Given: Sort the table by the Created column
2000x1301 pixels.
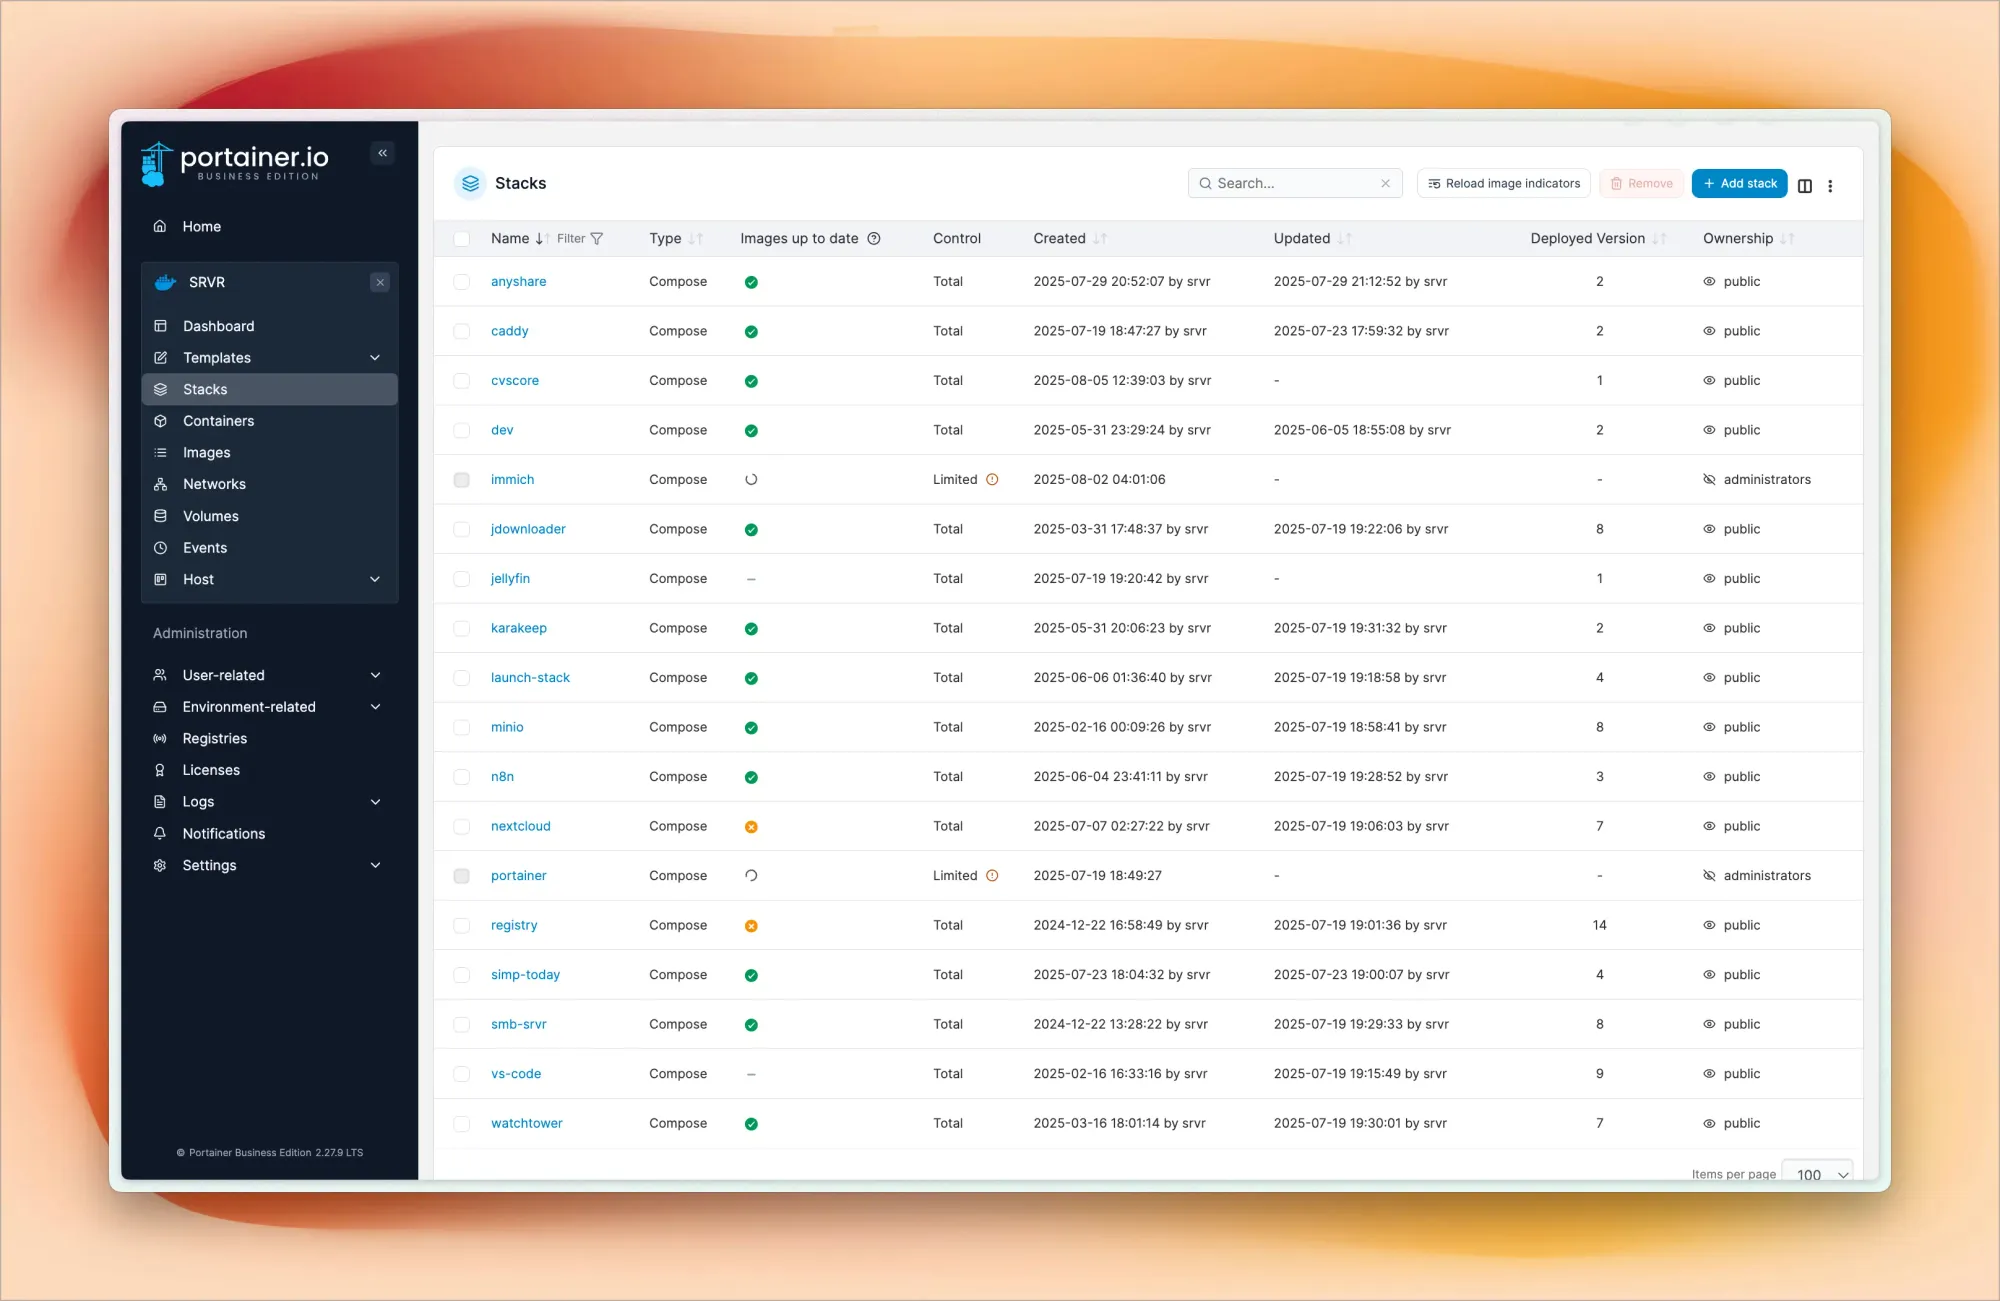Looking at the screenshot, I should [1099, 238].
